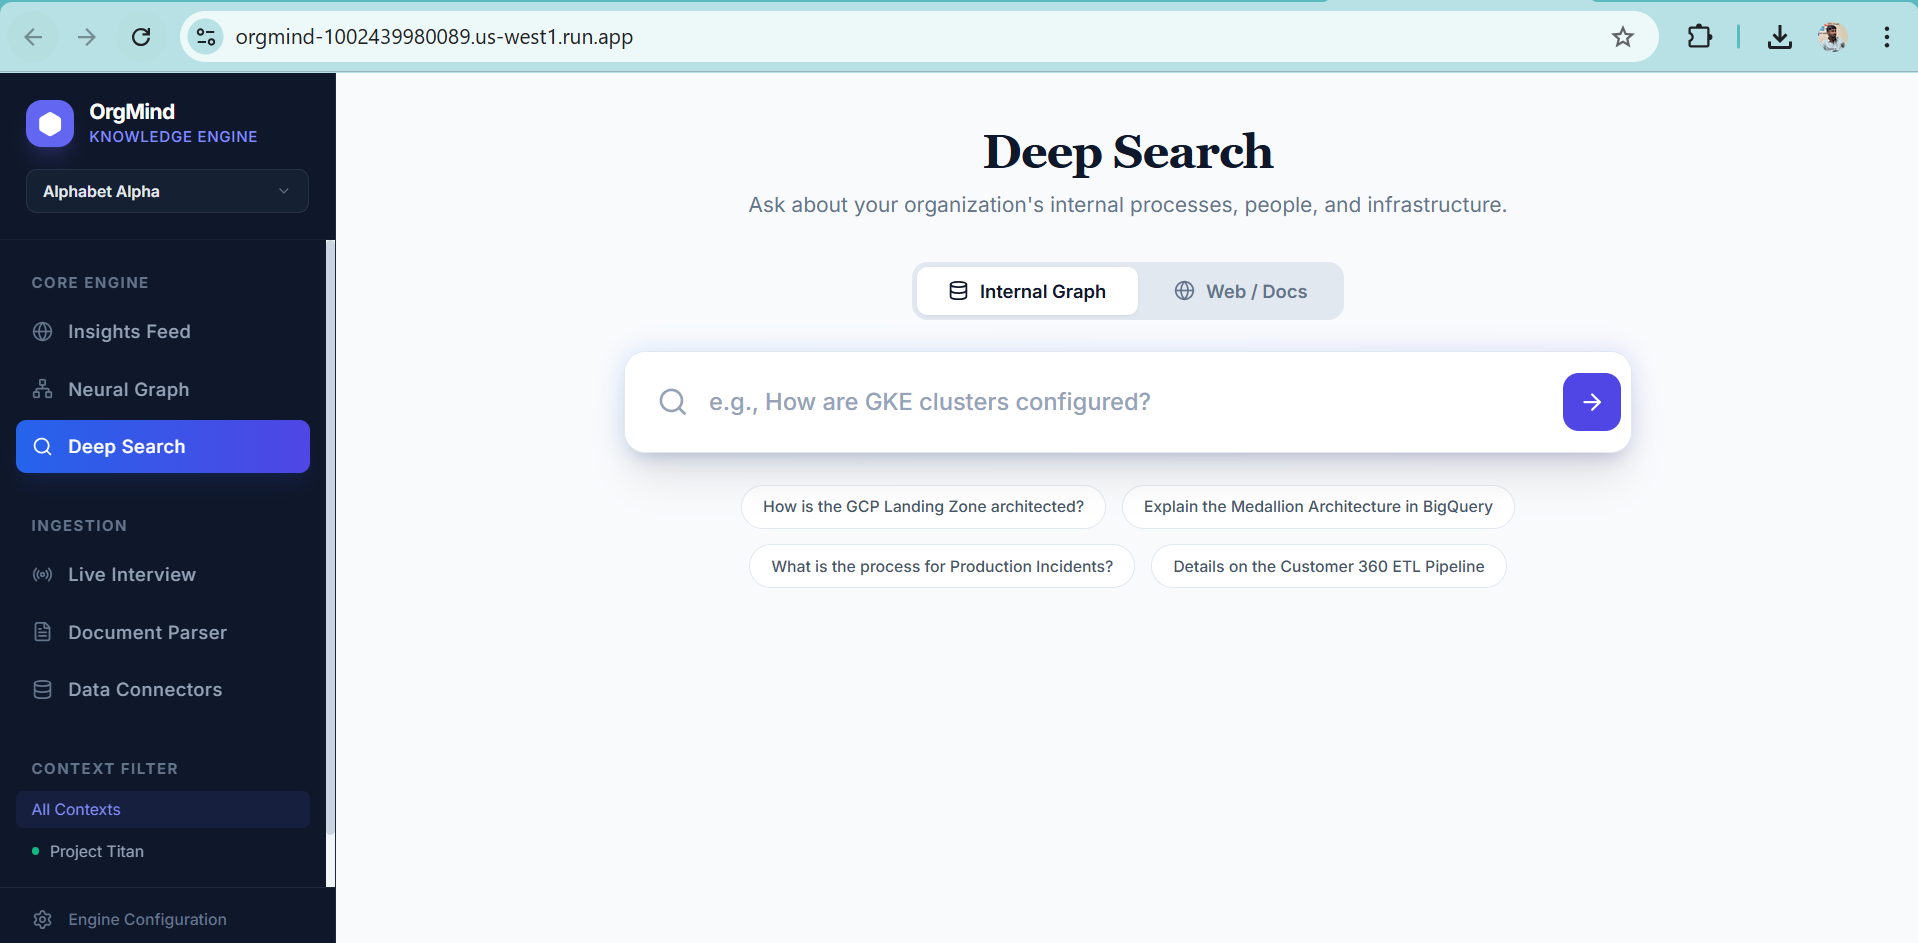This screenshot has width=1918, height=943.
Task: Click the OrgMind hexagon logo
Action: (x=50, y=124)
